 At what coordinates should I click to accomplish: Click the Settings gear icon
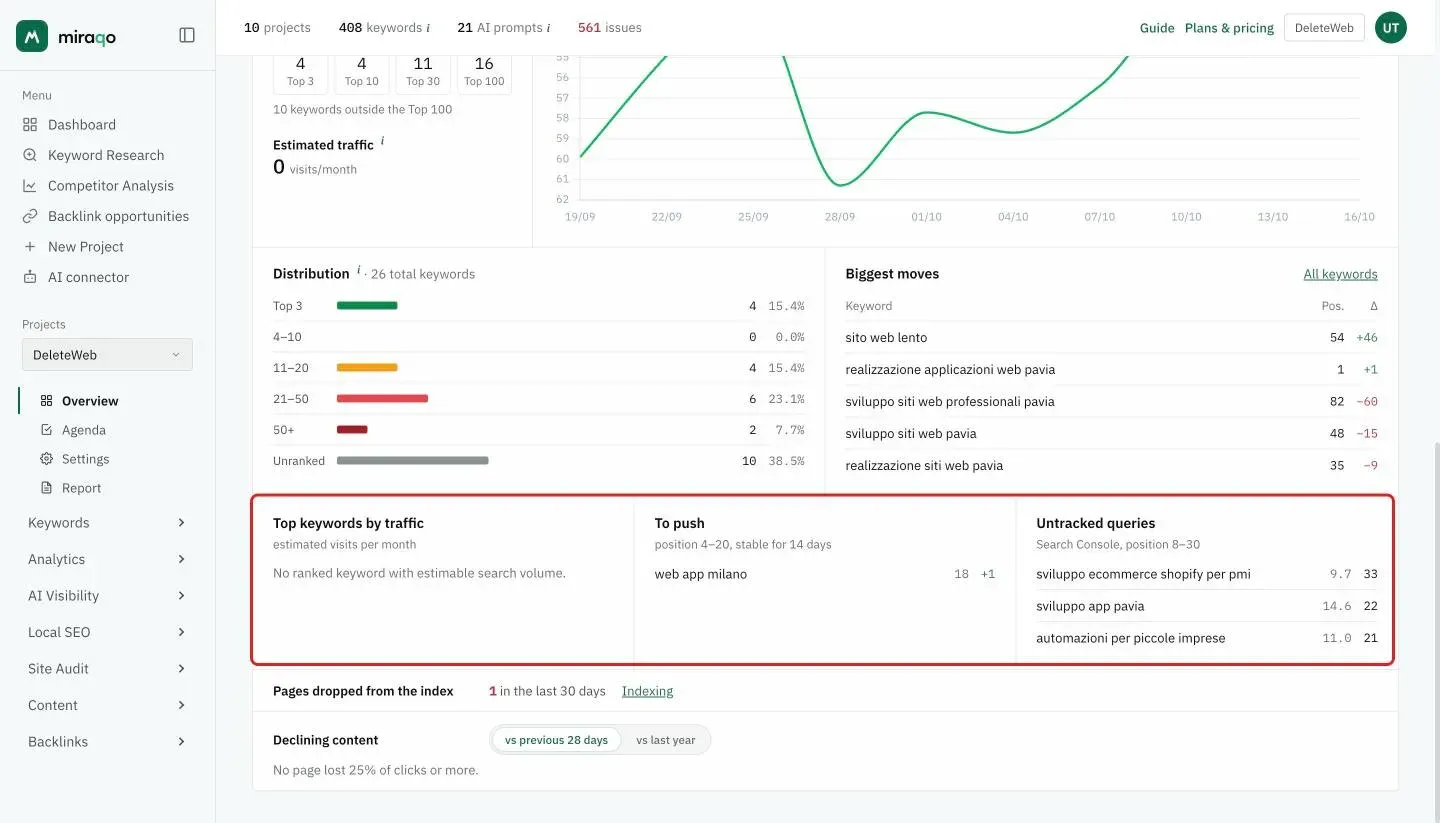click(x=46, y=459)
